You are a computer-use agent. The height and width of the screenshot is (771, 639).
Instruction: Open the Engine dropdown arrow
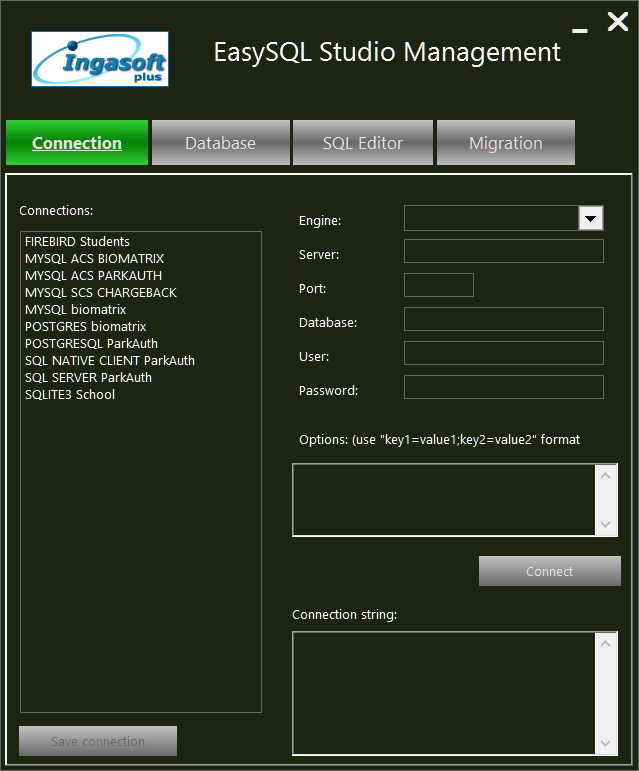point(591,219)
